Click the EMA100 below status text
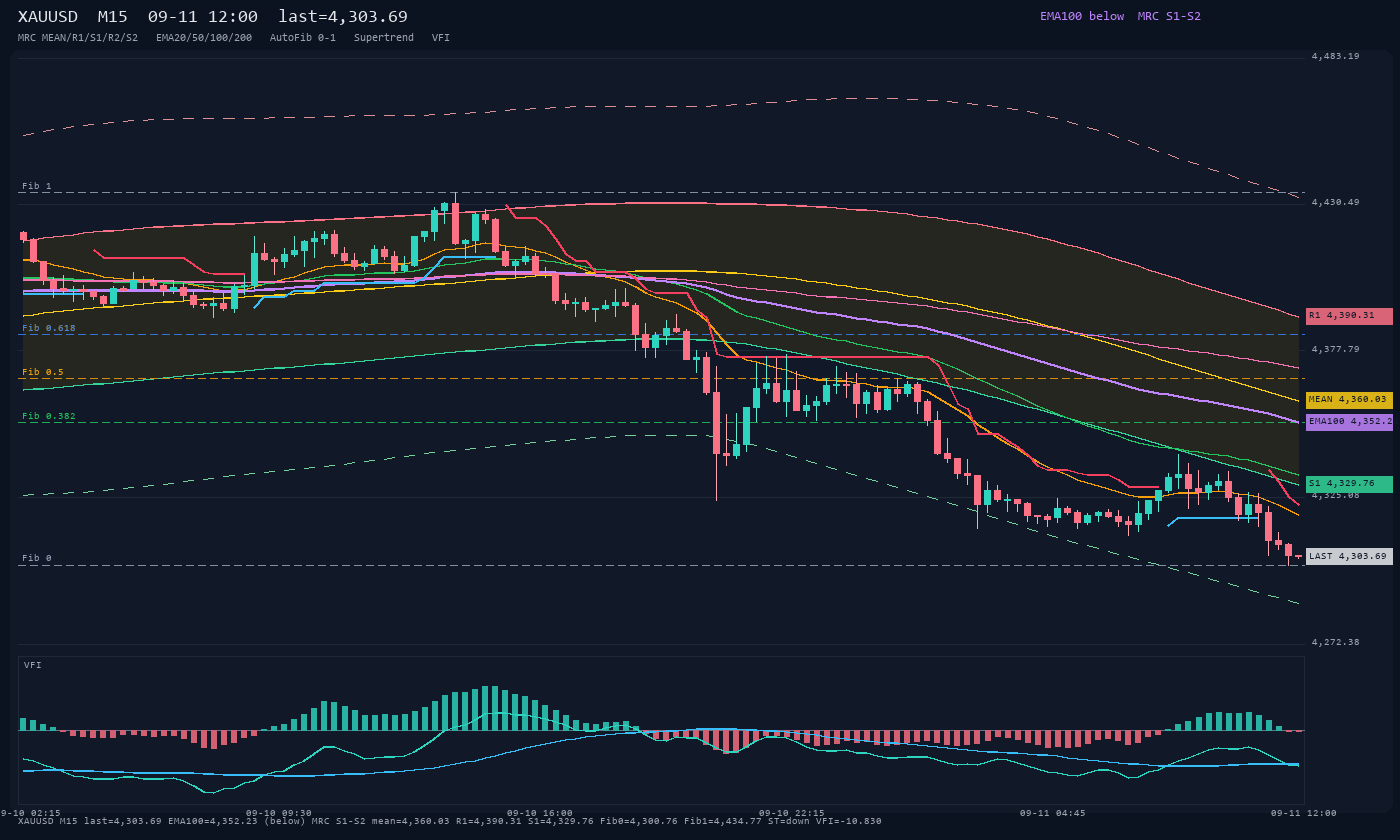Viewport: 1400px width, 840px height. tap(1082, 16)
